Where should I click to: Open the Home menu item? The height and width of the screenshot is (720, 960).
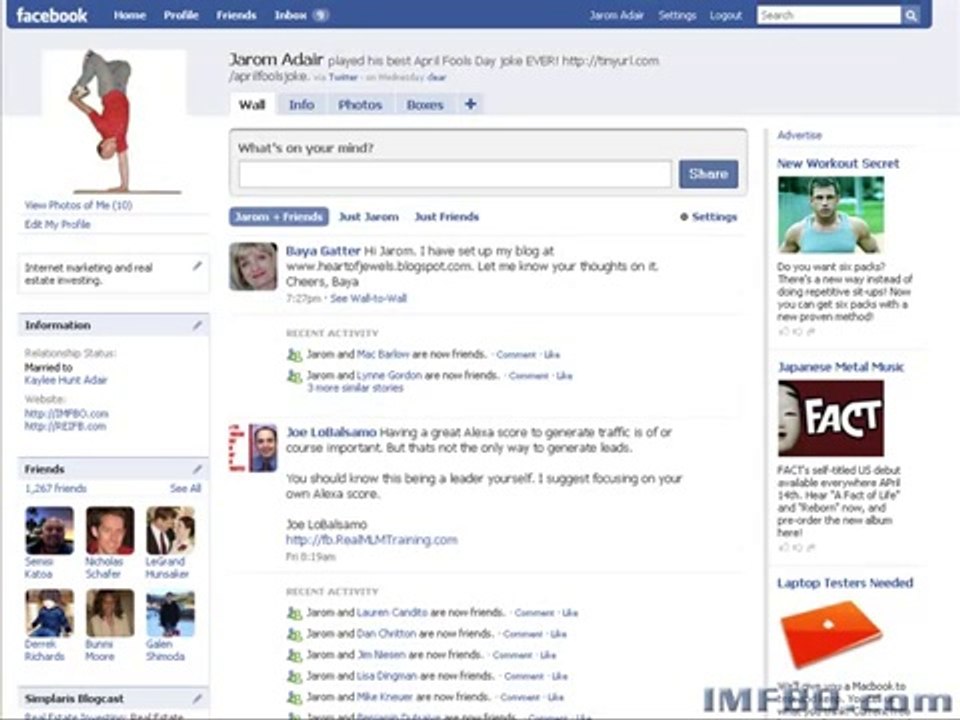click(x=130, y=15)
